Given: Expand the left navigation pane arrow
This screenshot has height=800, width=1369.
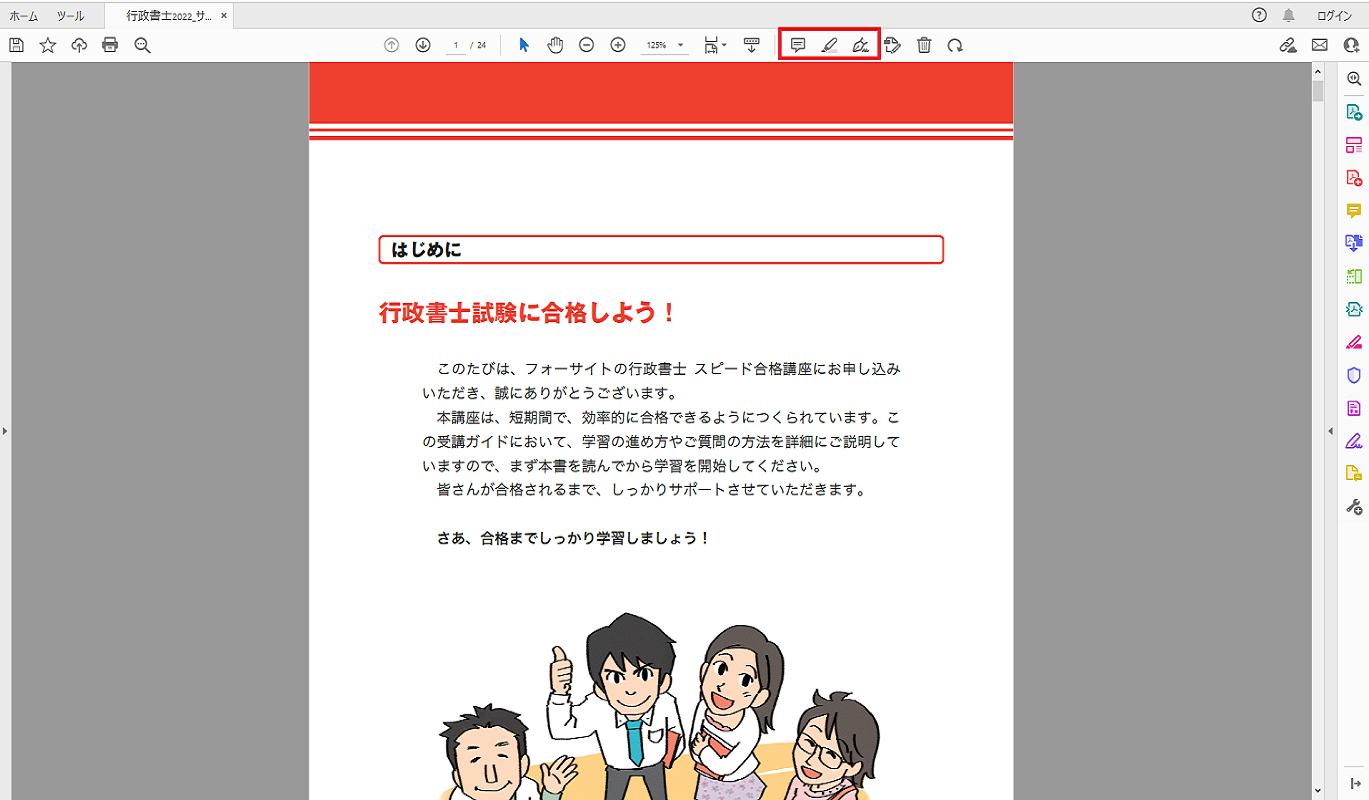Looking at the screenshot, I should (x=4, y=431).
